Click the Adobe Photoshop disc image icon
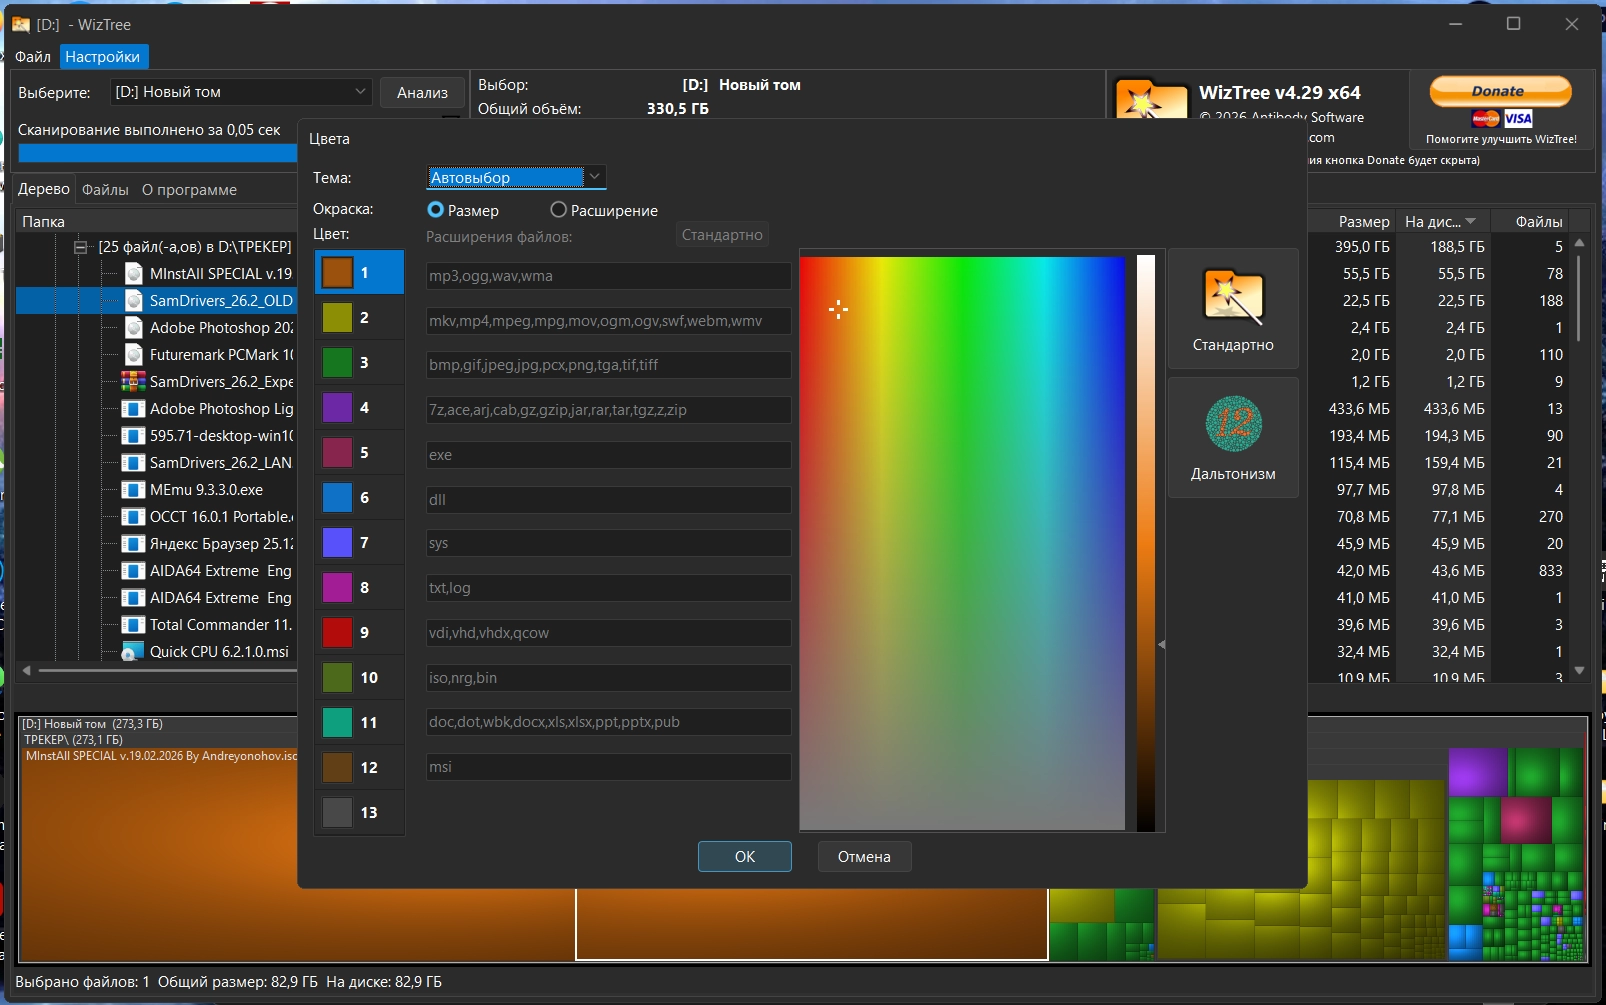1606x1005 pixels. [x=134, y=327]
